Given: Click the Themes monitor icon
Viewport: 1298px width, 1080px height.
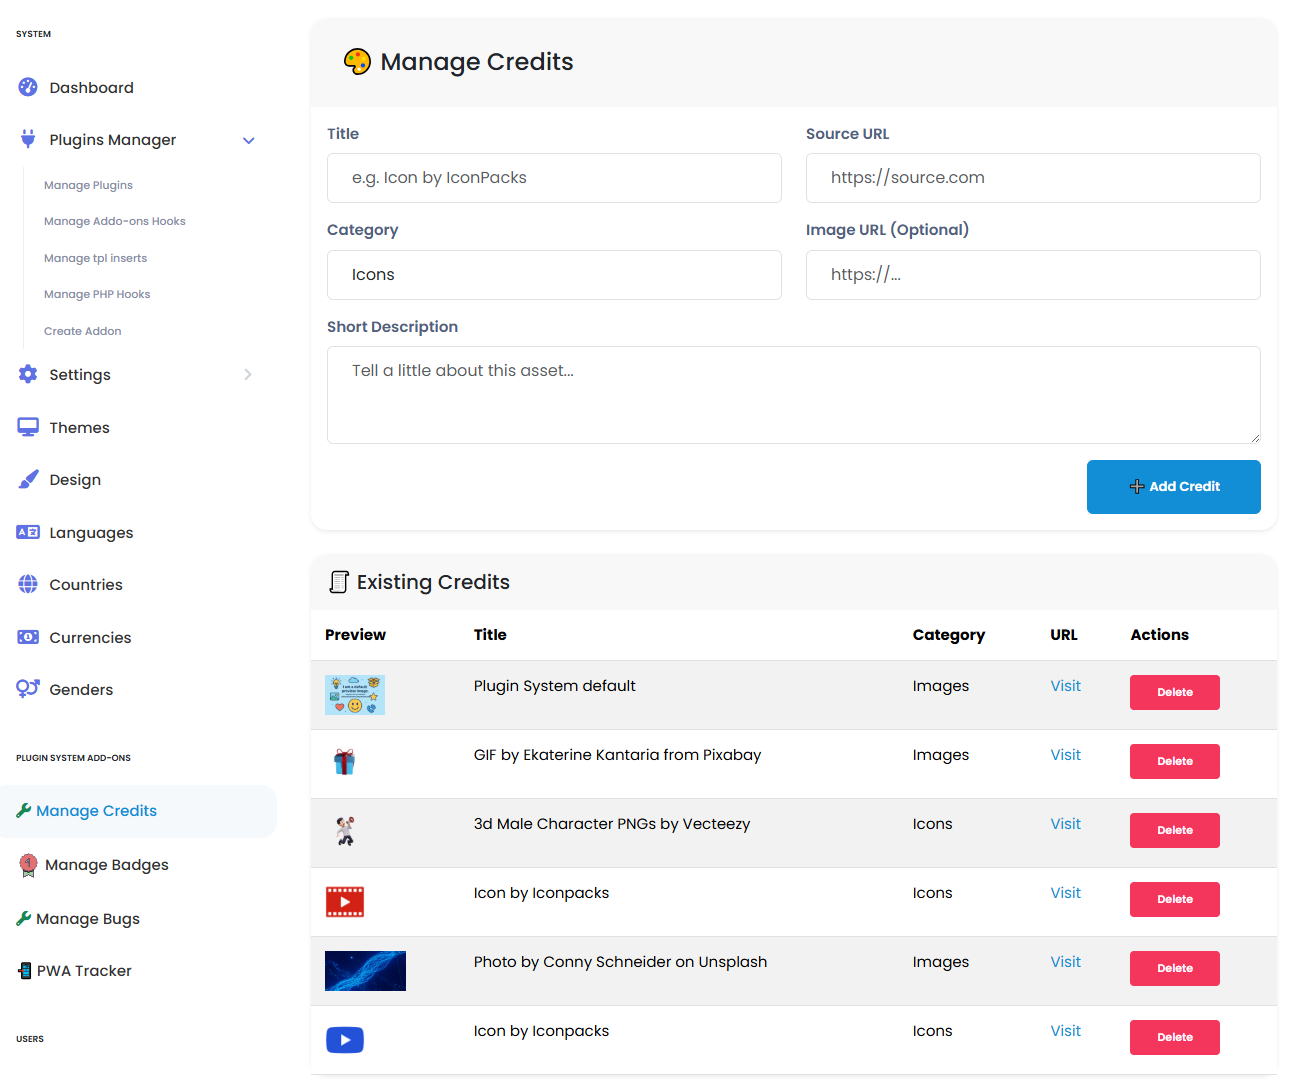Looking at the screenshot, I should click(27, 426).
